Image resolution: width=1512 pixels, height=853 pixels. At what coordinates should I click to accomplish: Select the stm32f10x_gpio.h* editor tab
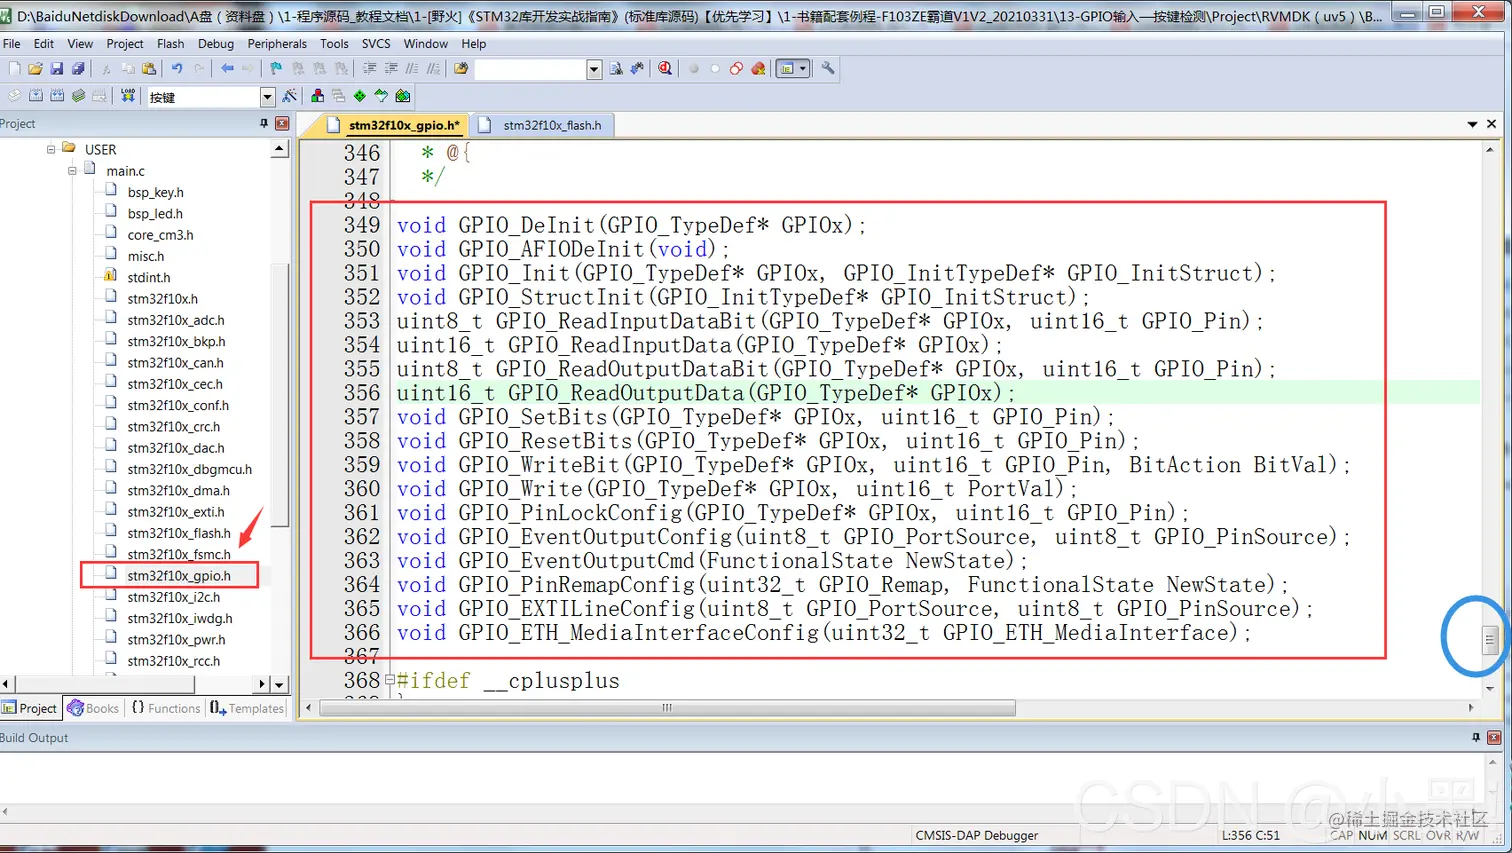coord(393,125)
